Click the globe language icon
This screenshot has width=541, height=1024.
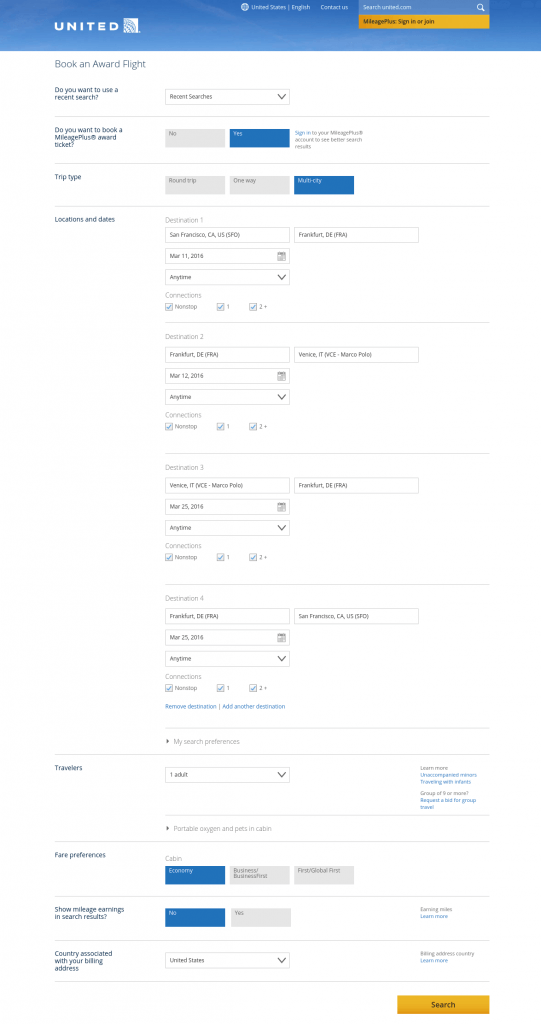(245, 7)
